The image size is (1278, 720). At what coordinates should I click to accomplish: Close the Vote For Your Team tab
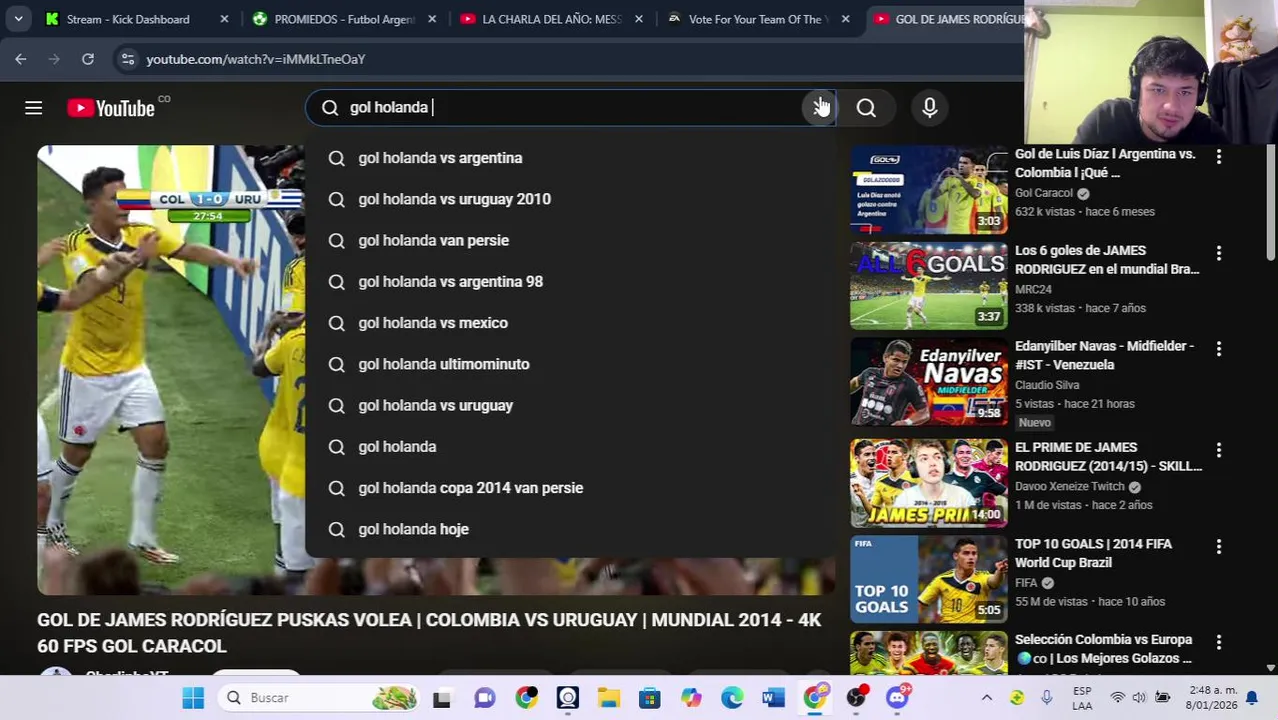(x=846, y=19)
